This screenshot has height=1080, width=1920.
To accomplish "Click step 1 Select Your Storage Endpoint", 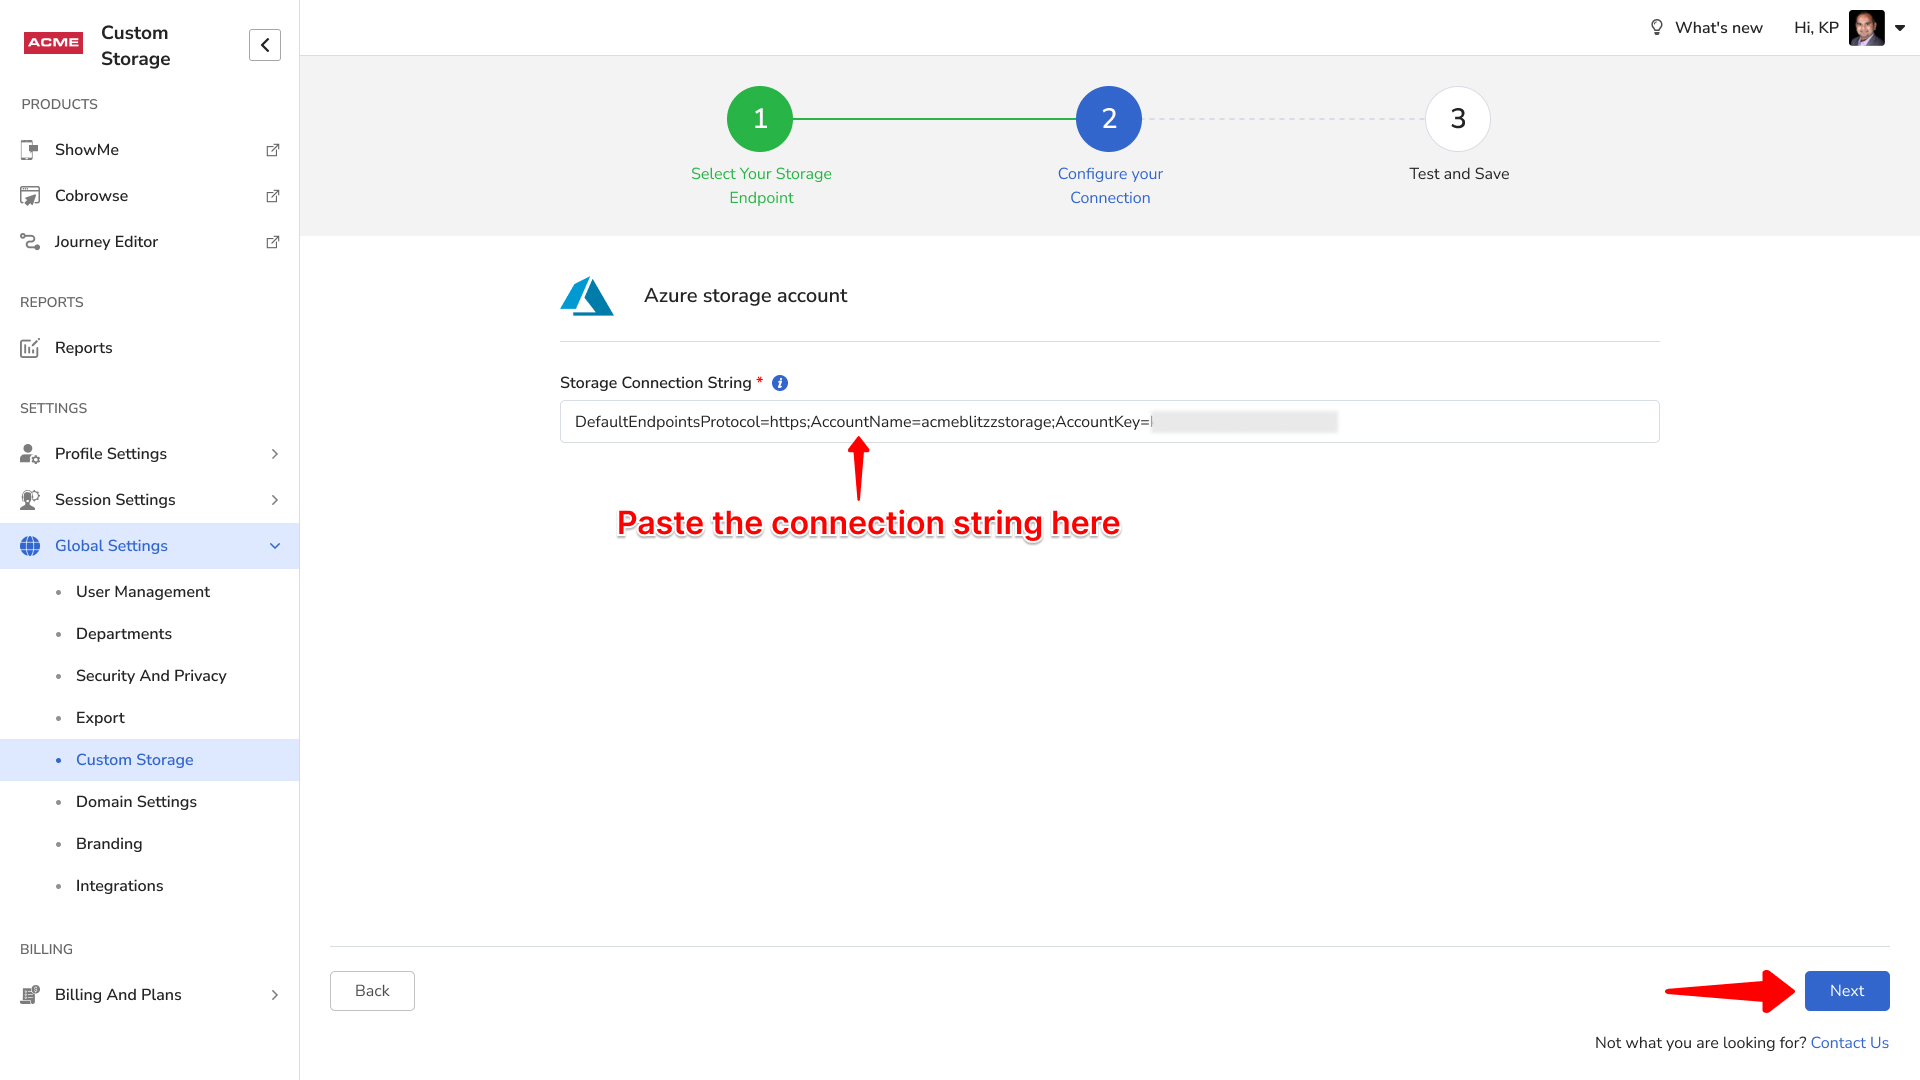I will pyautogui.click(x=760, y=119).
